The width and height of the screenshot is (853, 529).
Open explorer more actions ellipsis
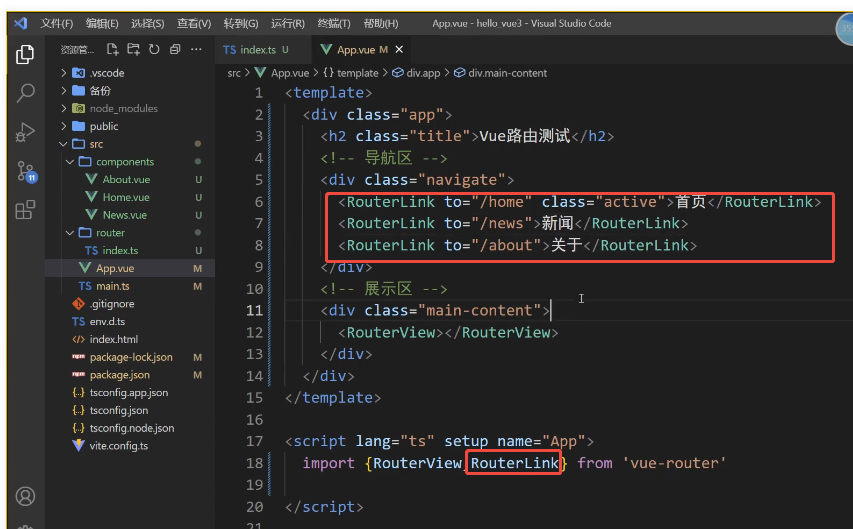point(196,50)
